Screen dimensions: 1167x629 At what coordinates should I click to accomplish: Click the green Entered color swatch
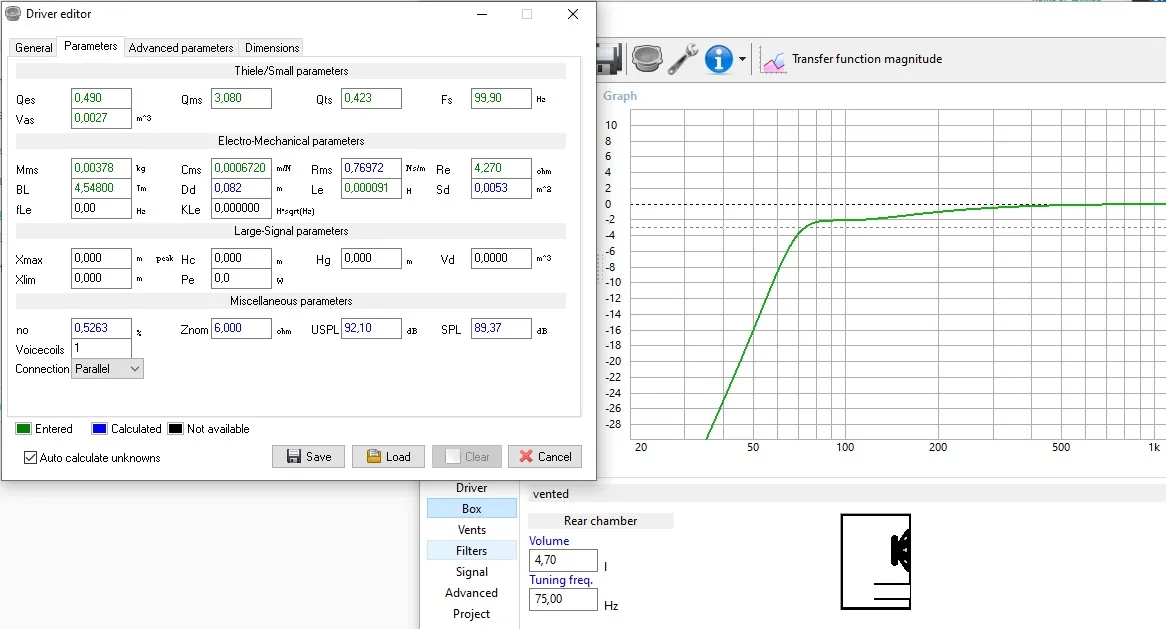23,429
